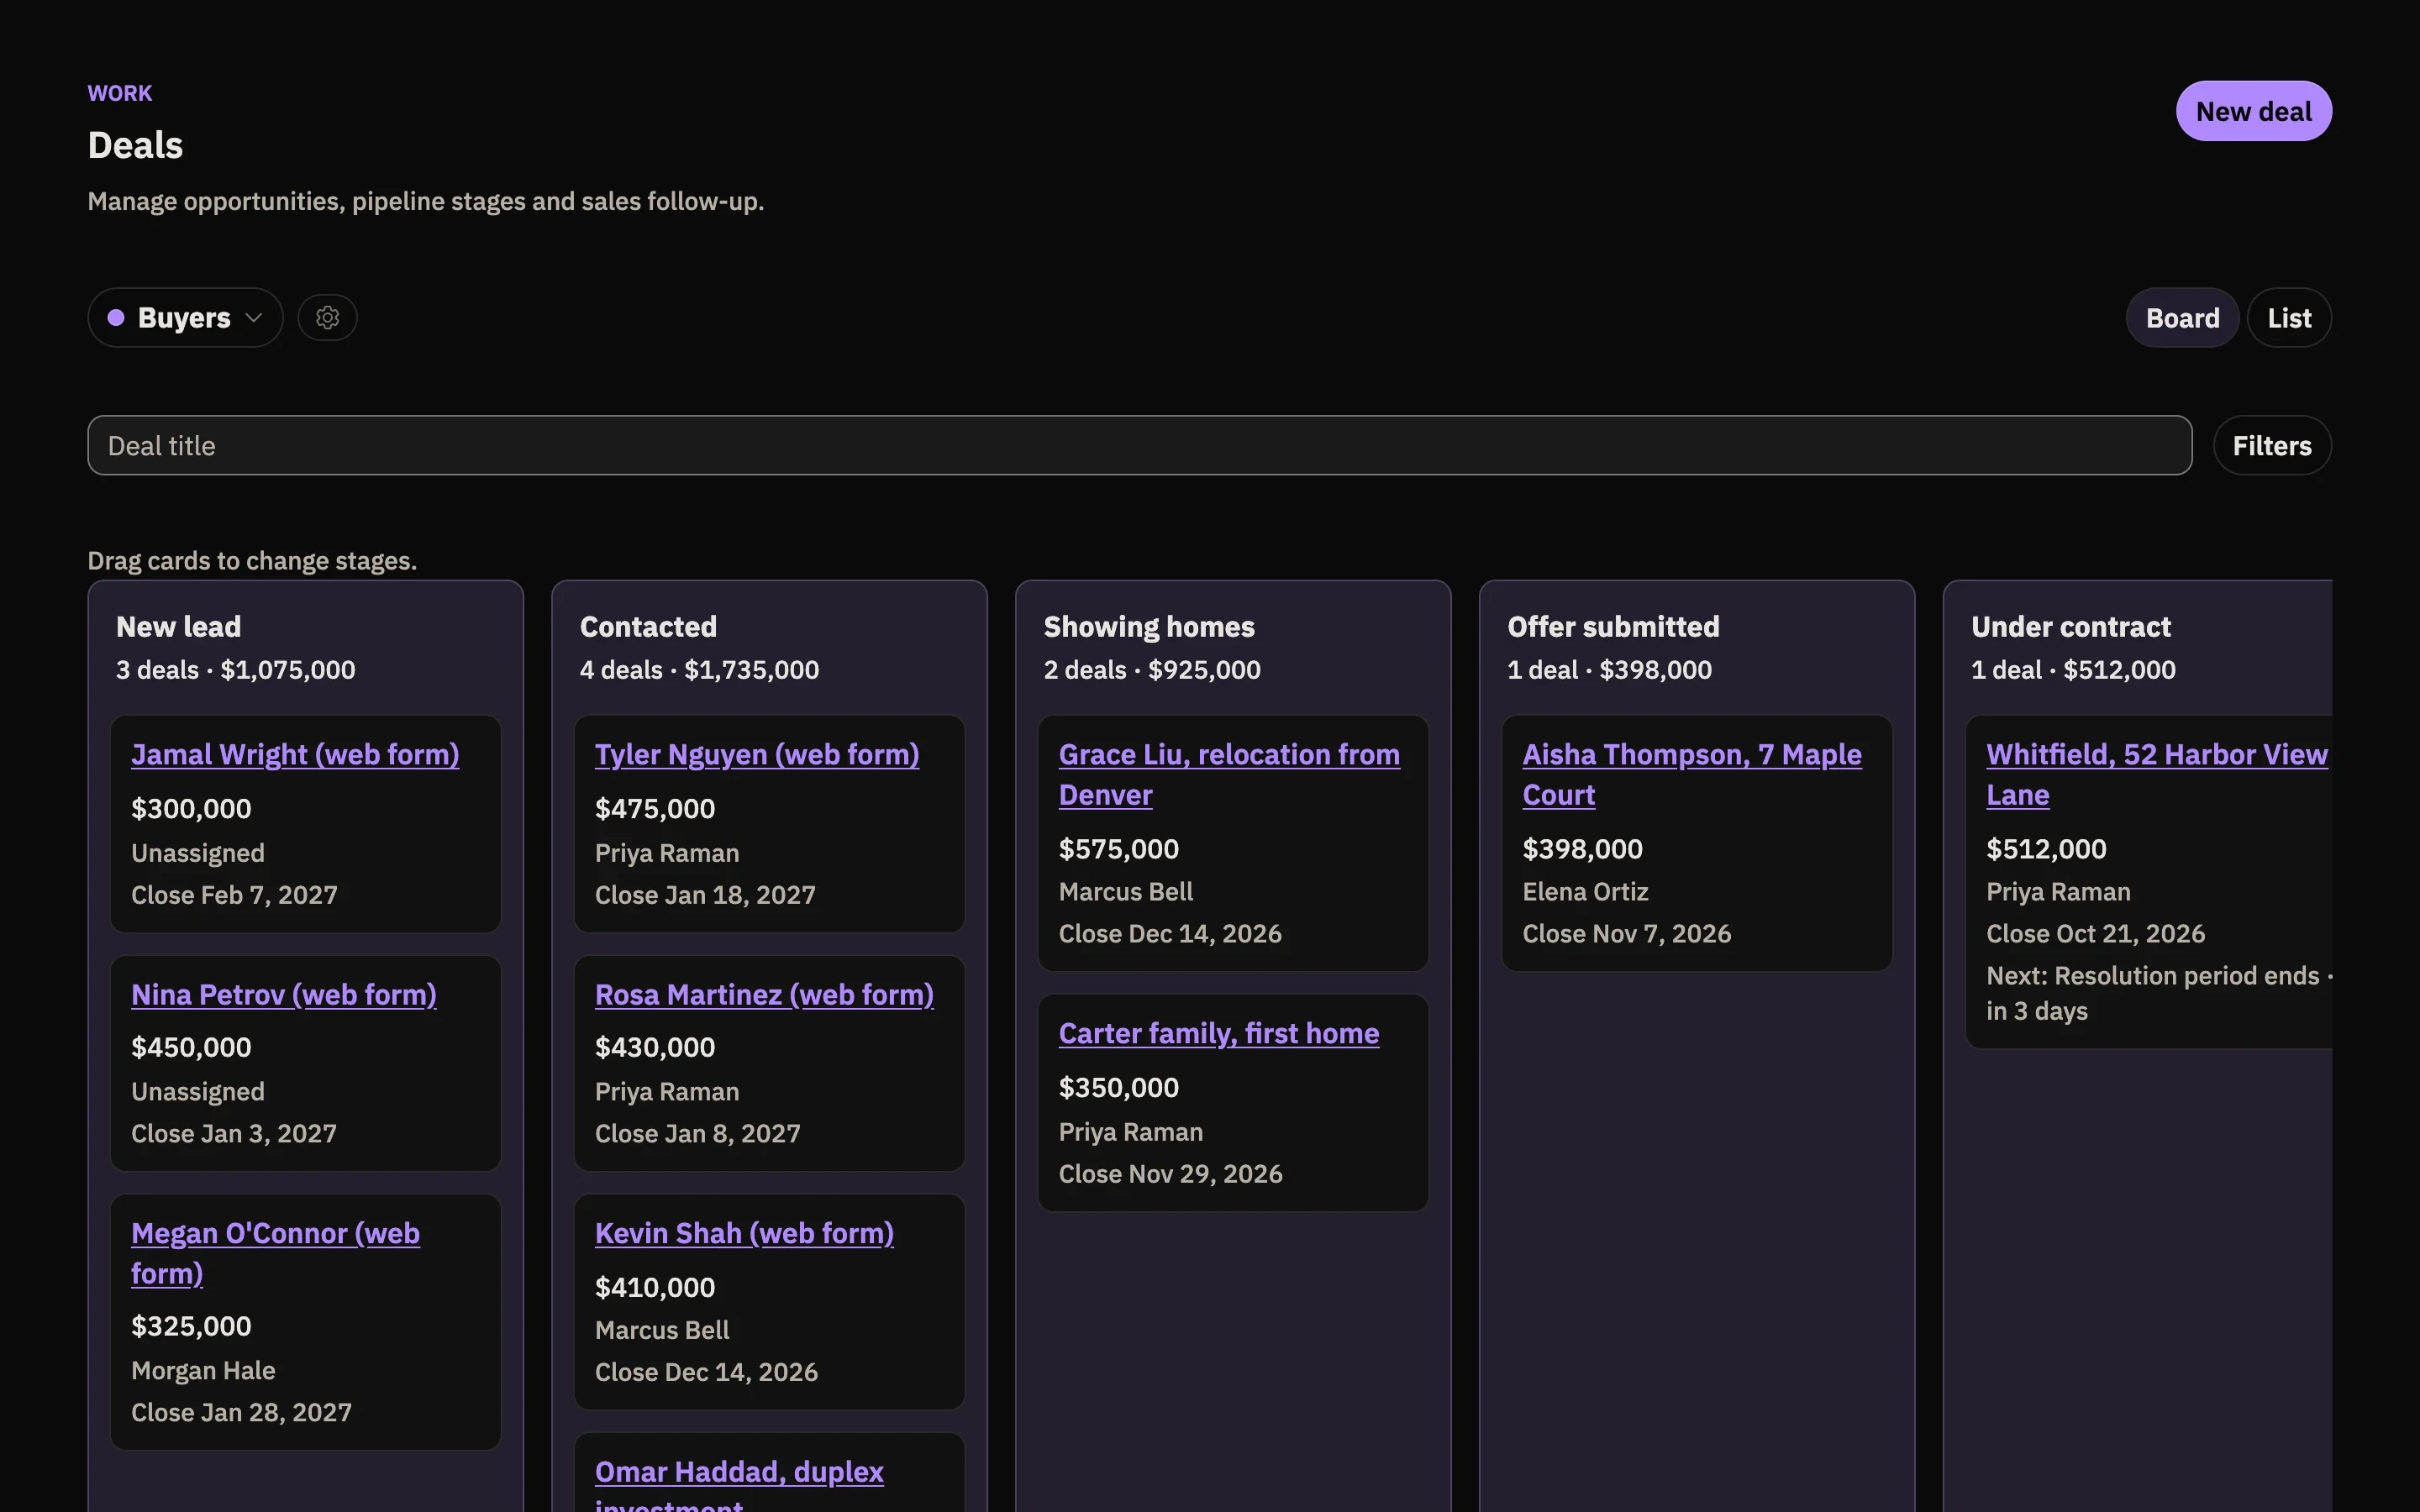This screenshot has width=2420, height=1512.
Task: Click Next: Resolution period ends note
Action: coord(2160,993)
